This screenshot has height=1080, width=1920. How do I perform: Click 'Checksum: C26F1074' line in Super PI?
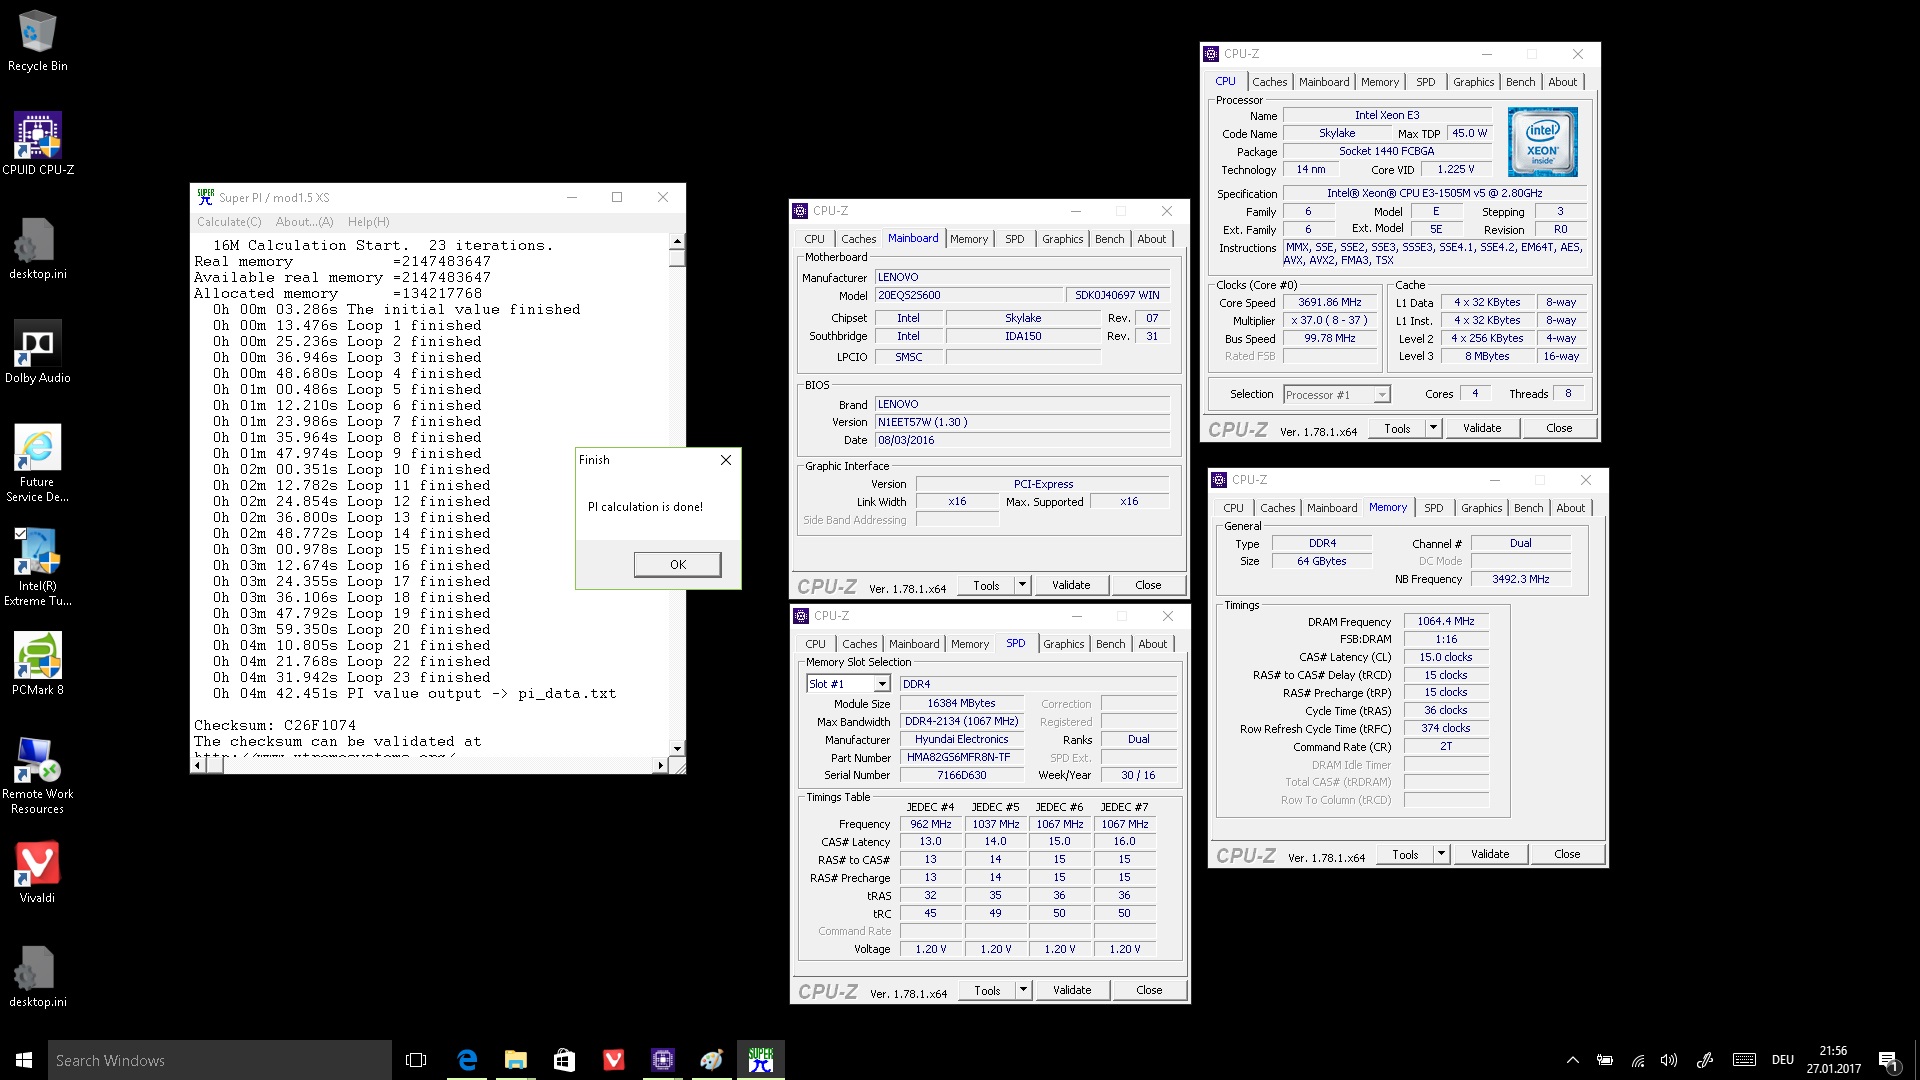pyautogui.click(x=274, y=725)
